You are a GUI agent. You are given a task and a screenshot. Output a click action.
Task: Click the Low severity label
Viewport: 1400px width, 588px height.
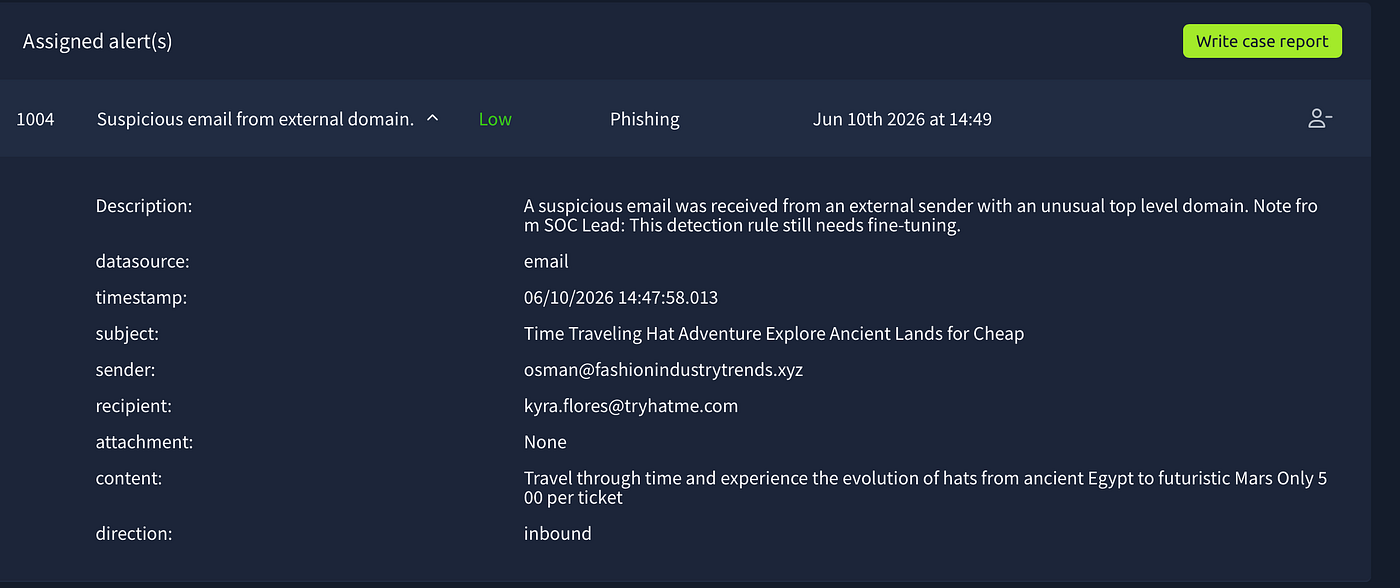[x=495, y=119]
